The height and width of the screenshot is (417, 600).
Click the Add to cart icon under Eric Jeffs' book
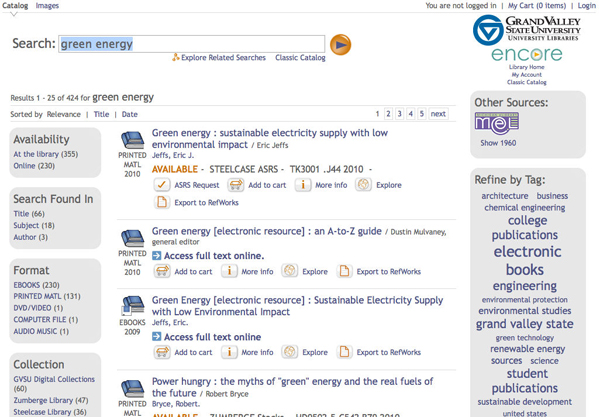[235, 185]
